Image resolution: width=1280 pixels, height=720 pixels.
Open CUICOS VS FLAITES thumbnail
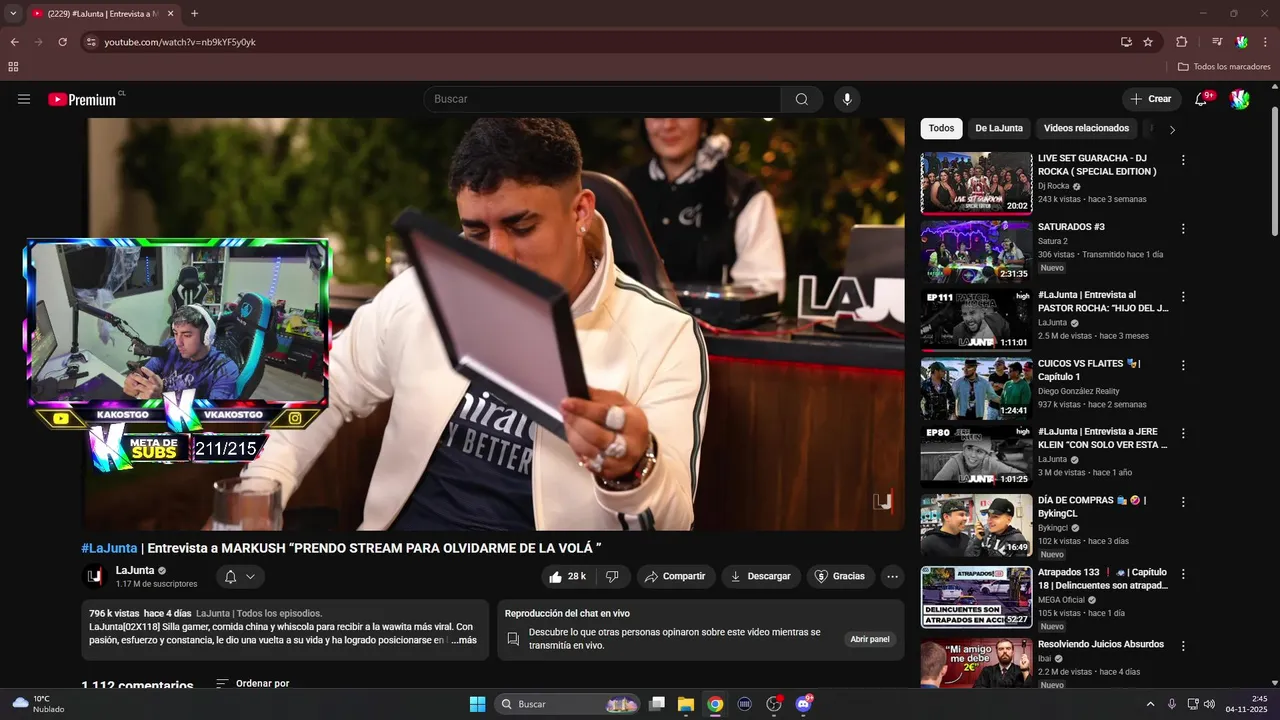click(x=976, y=388)
